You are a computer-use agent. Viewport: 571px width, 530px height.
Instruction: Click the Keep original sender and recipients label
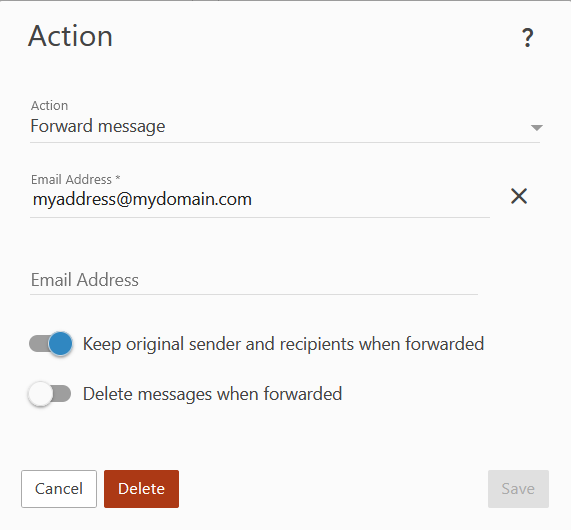pyautogui.click(x=283, y=344)
